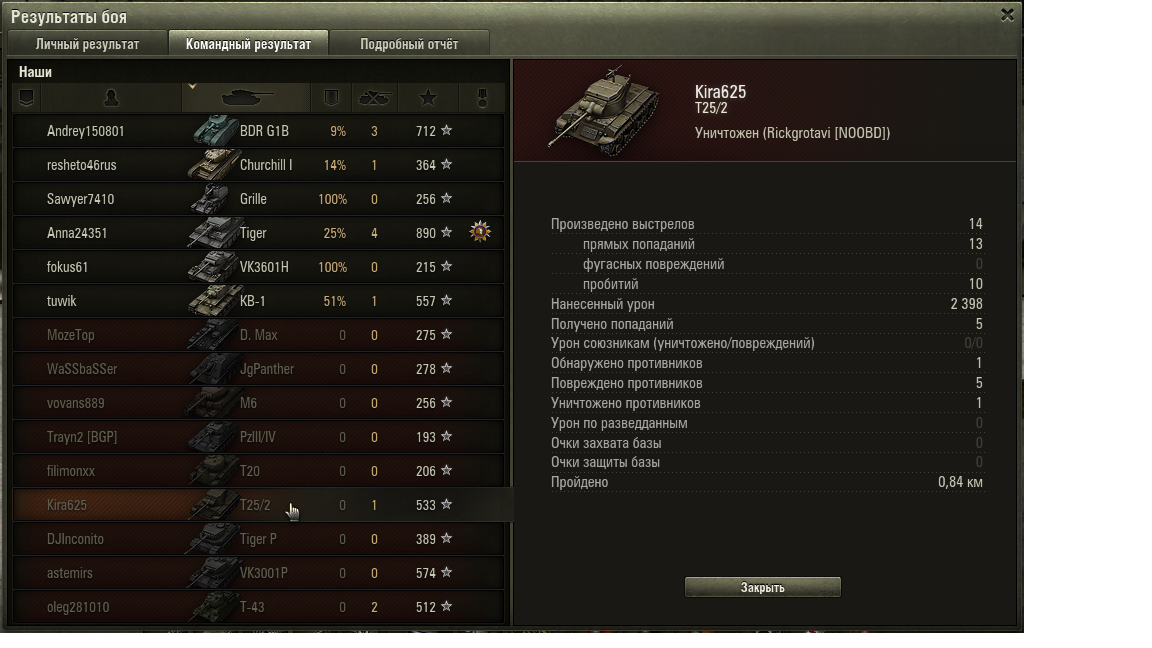Open the Личный результат tab
The height and width of the screenshot is (648, 1152).
pos(87,44)
